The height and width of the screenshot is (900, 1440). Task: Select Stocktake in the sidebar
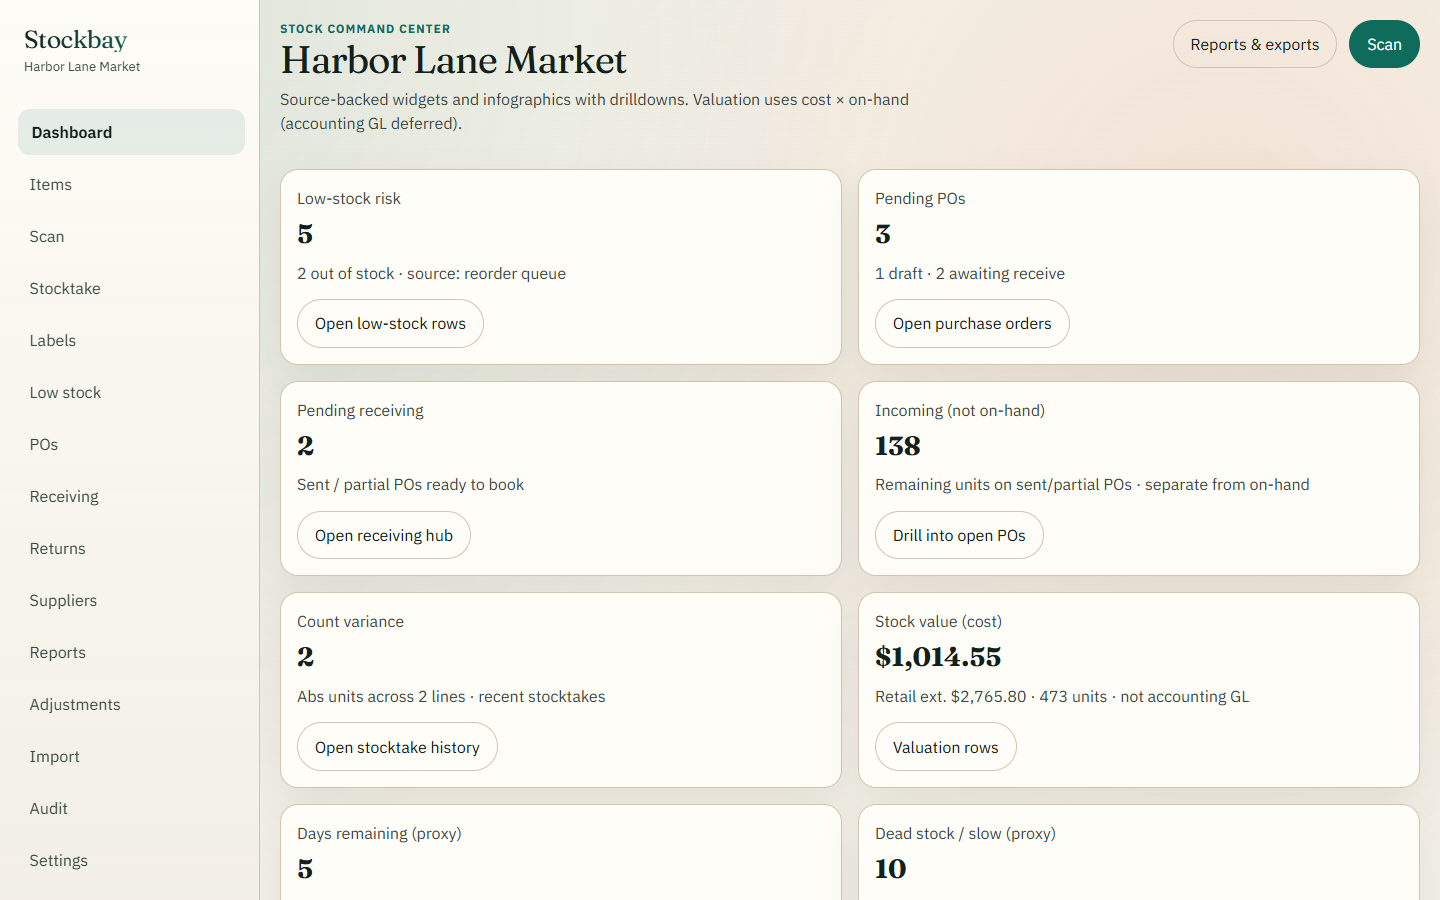(x=131, y=288)
